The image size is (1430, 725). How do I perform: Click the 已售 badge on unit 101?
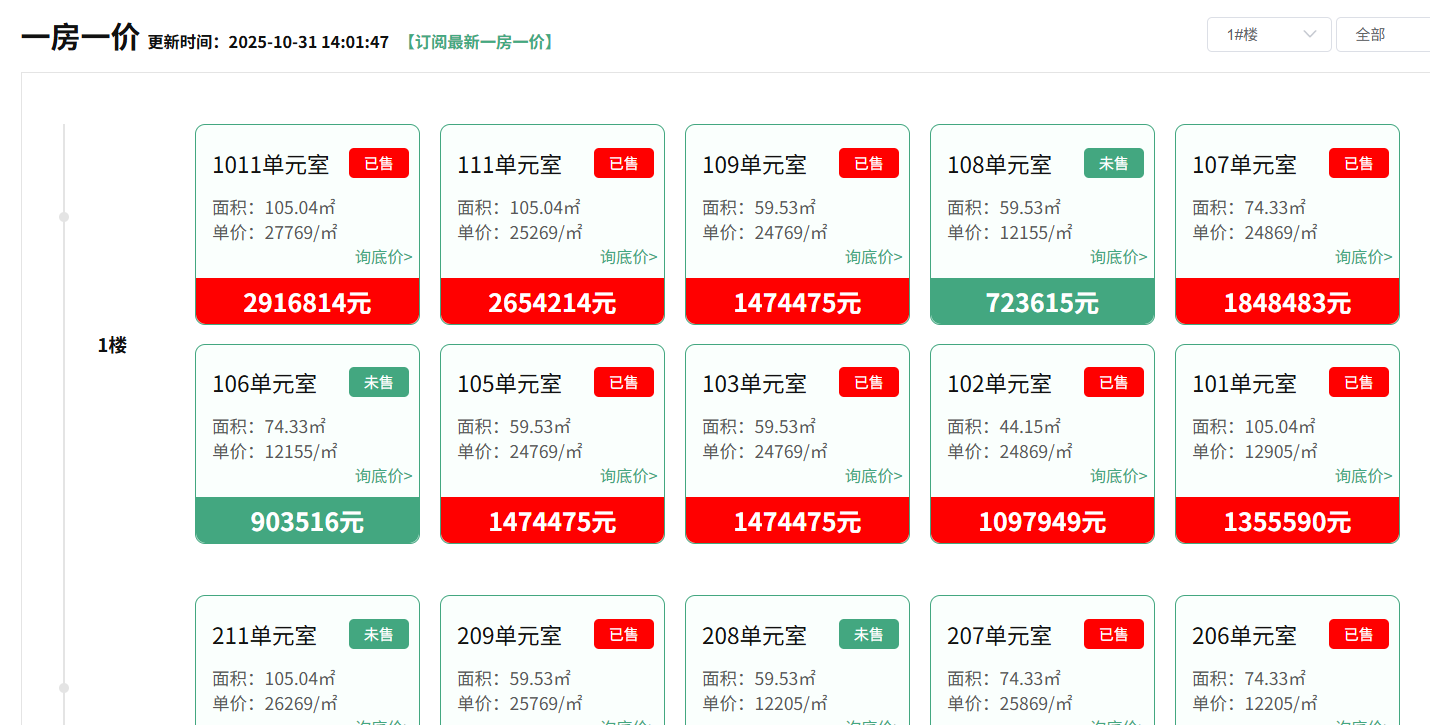coord(1358,382)
